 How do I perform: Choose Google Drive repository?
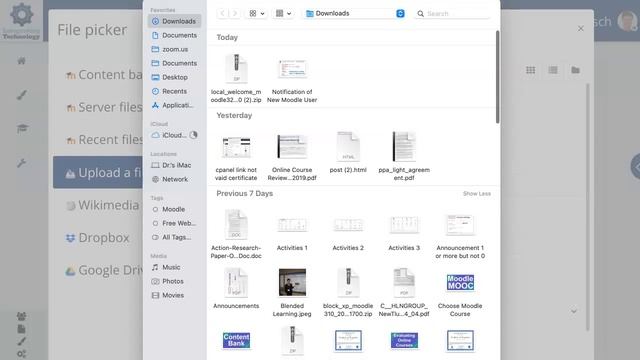[x=104, y=270]
